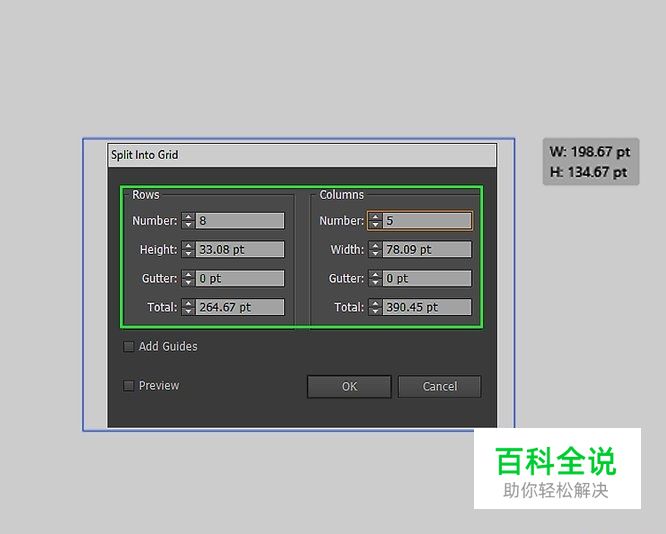
Task: Click the Columns Total input field
Action: pyautogui.click(x=427, y=307)
